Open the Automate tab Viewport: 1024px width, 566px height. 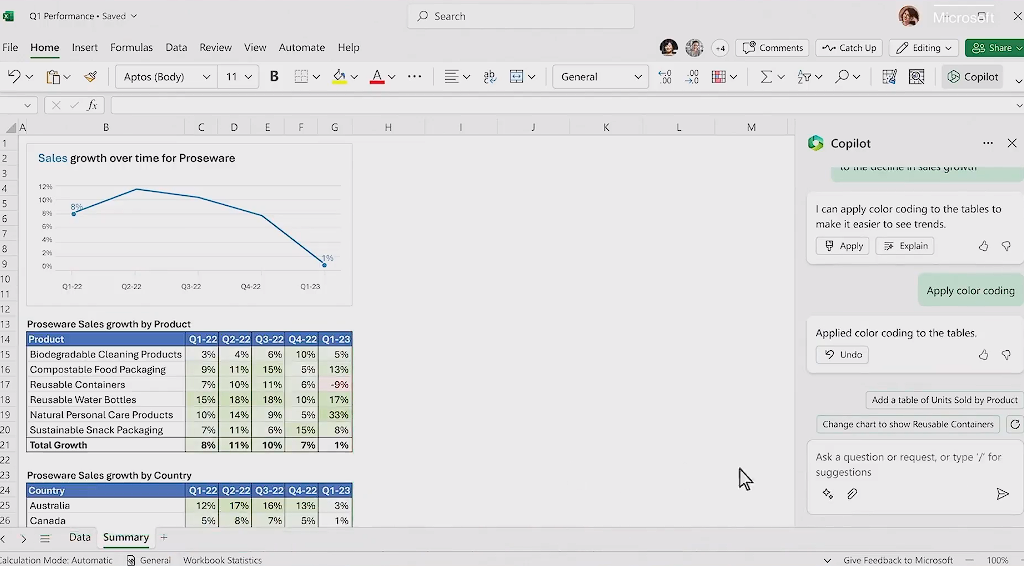coord(302,48)
